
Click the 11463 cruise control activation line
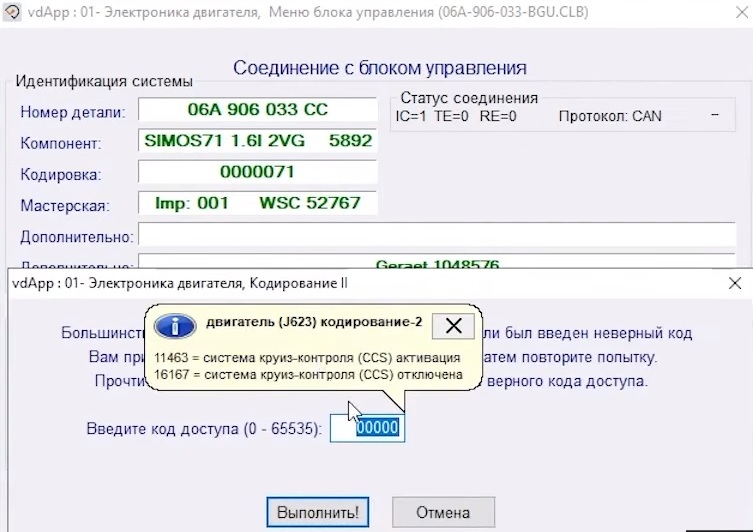[x=307, y=358]
